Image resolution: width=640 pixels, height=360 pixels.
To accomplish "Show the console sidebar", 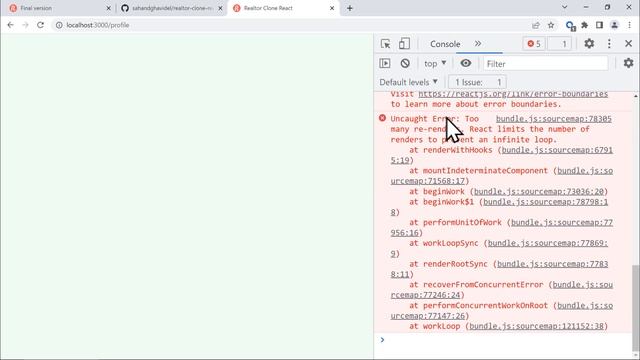I will (385, 63).
